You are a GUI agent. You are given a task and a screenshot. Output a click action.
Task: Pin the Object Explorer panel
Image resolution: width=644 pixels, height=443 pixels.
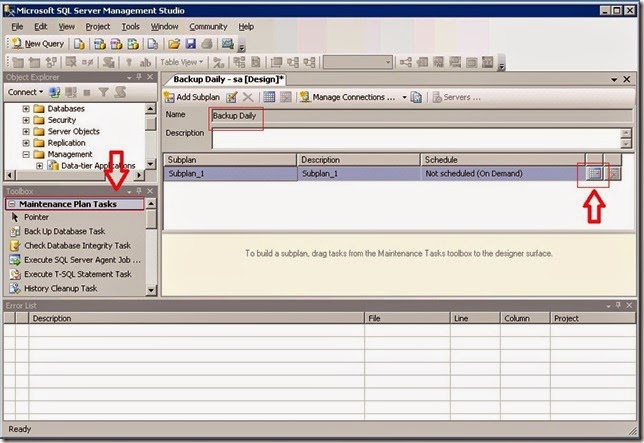(139, 77)
